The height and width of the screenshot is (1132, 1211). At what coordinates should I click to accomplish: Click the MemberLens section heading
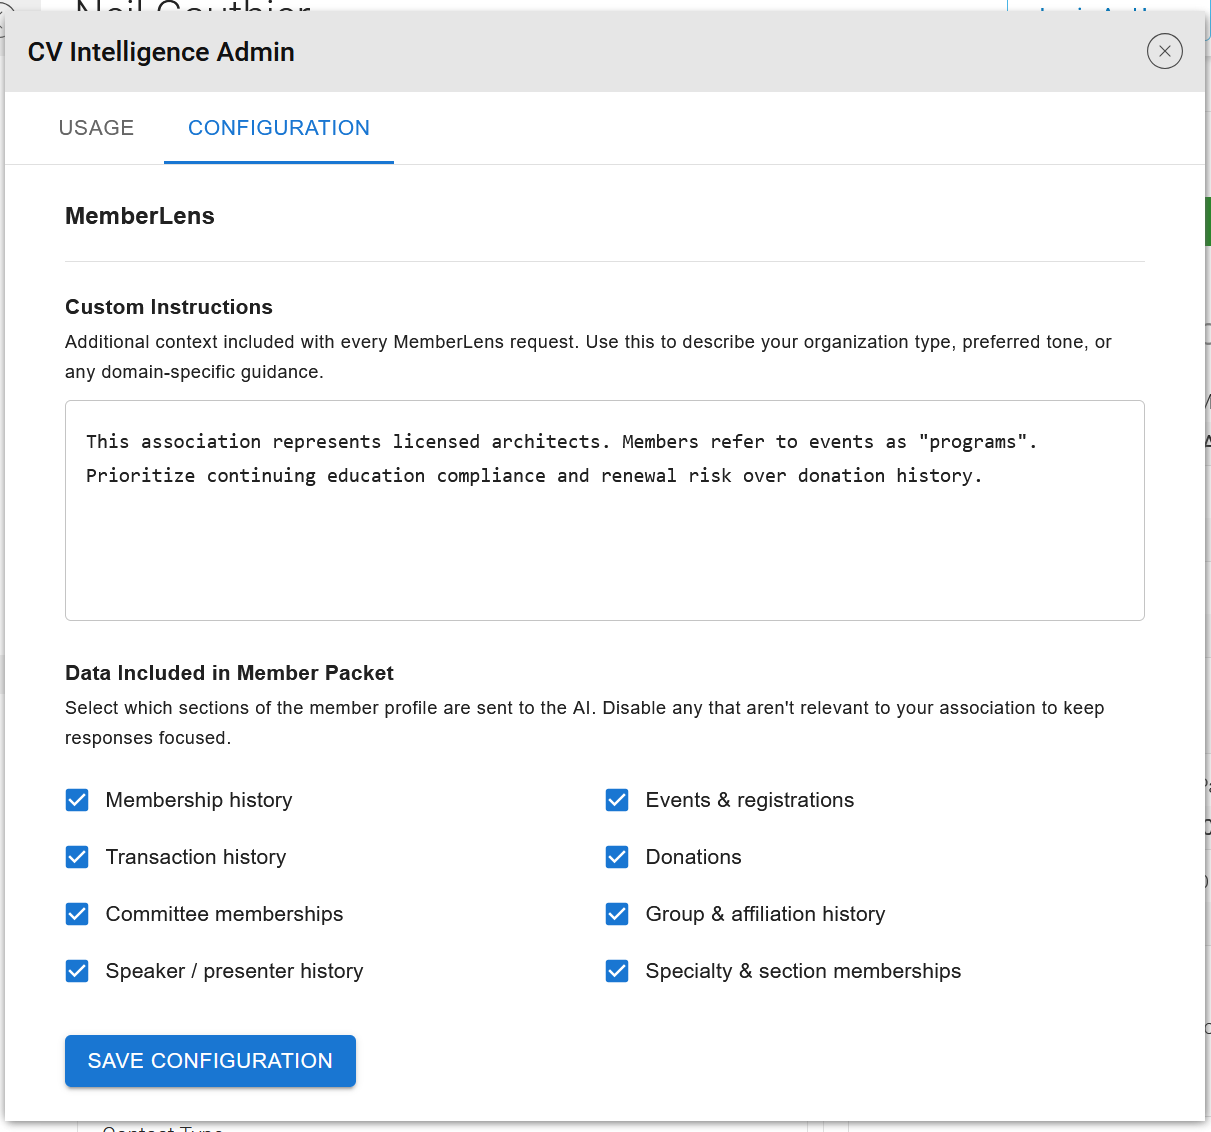[x=140, y=216]
